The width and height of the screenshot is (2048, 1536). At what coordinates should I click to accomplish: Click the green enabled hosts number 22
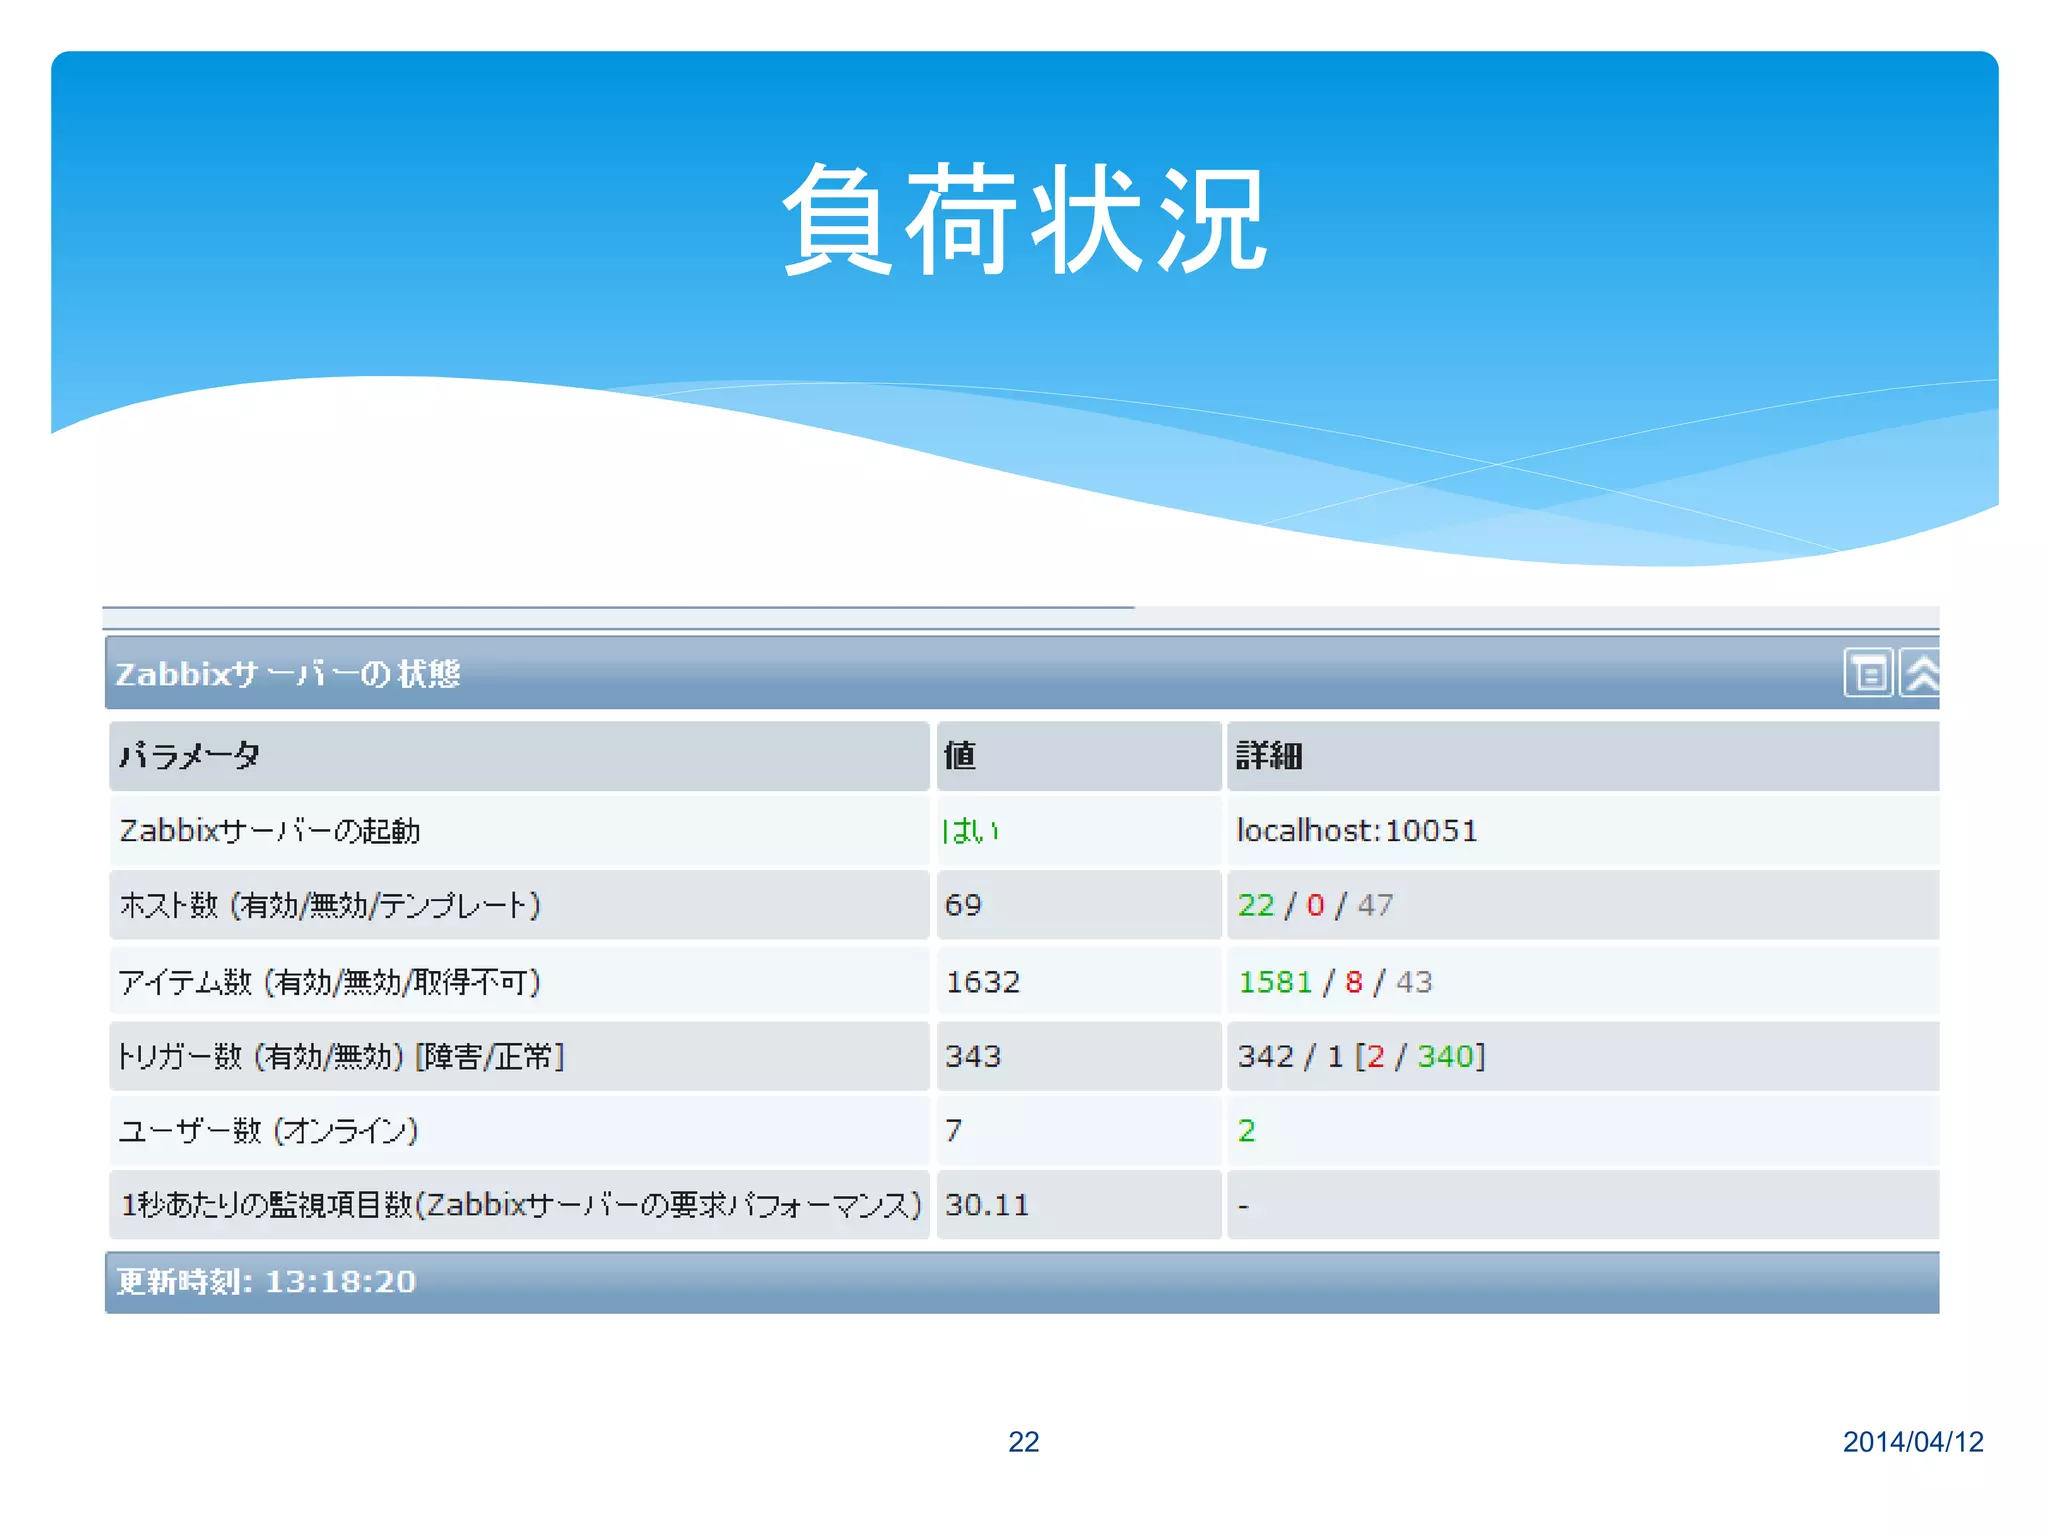(x=1256, y=905)
